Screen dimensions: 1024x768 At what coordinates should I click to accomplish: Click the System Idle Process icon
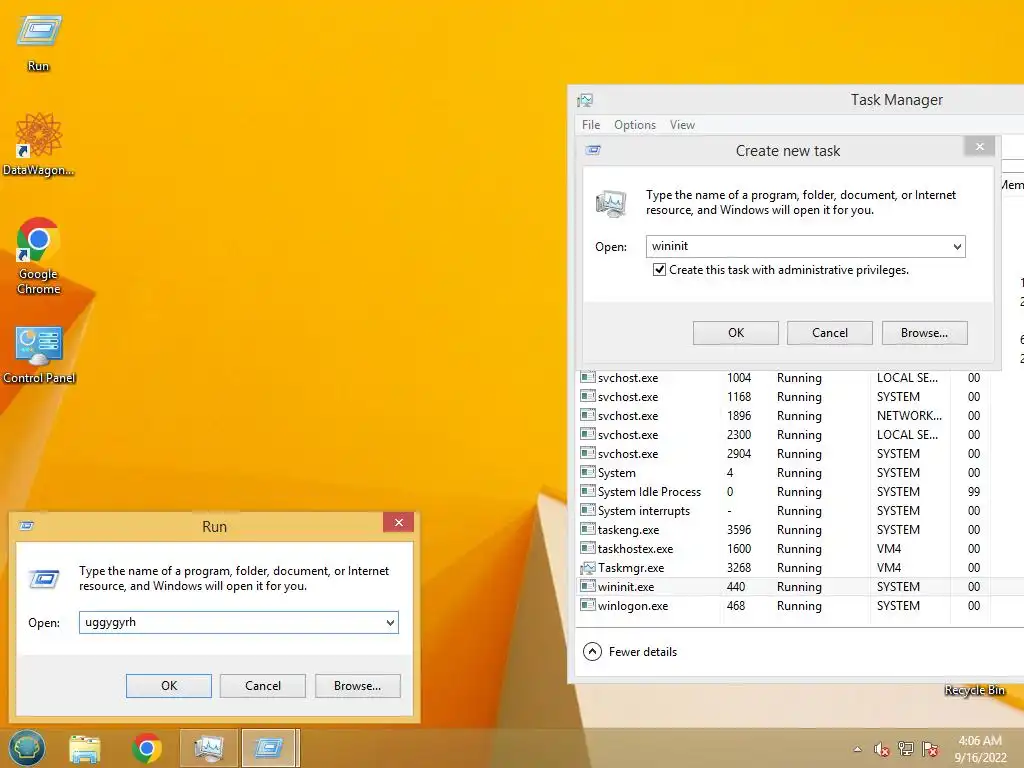588,492
